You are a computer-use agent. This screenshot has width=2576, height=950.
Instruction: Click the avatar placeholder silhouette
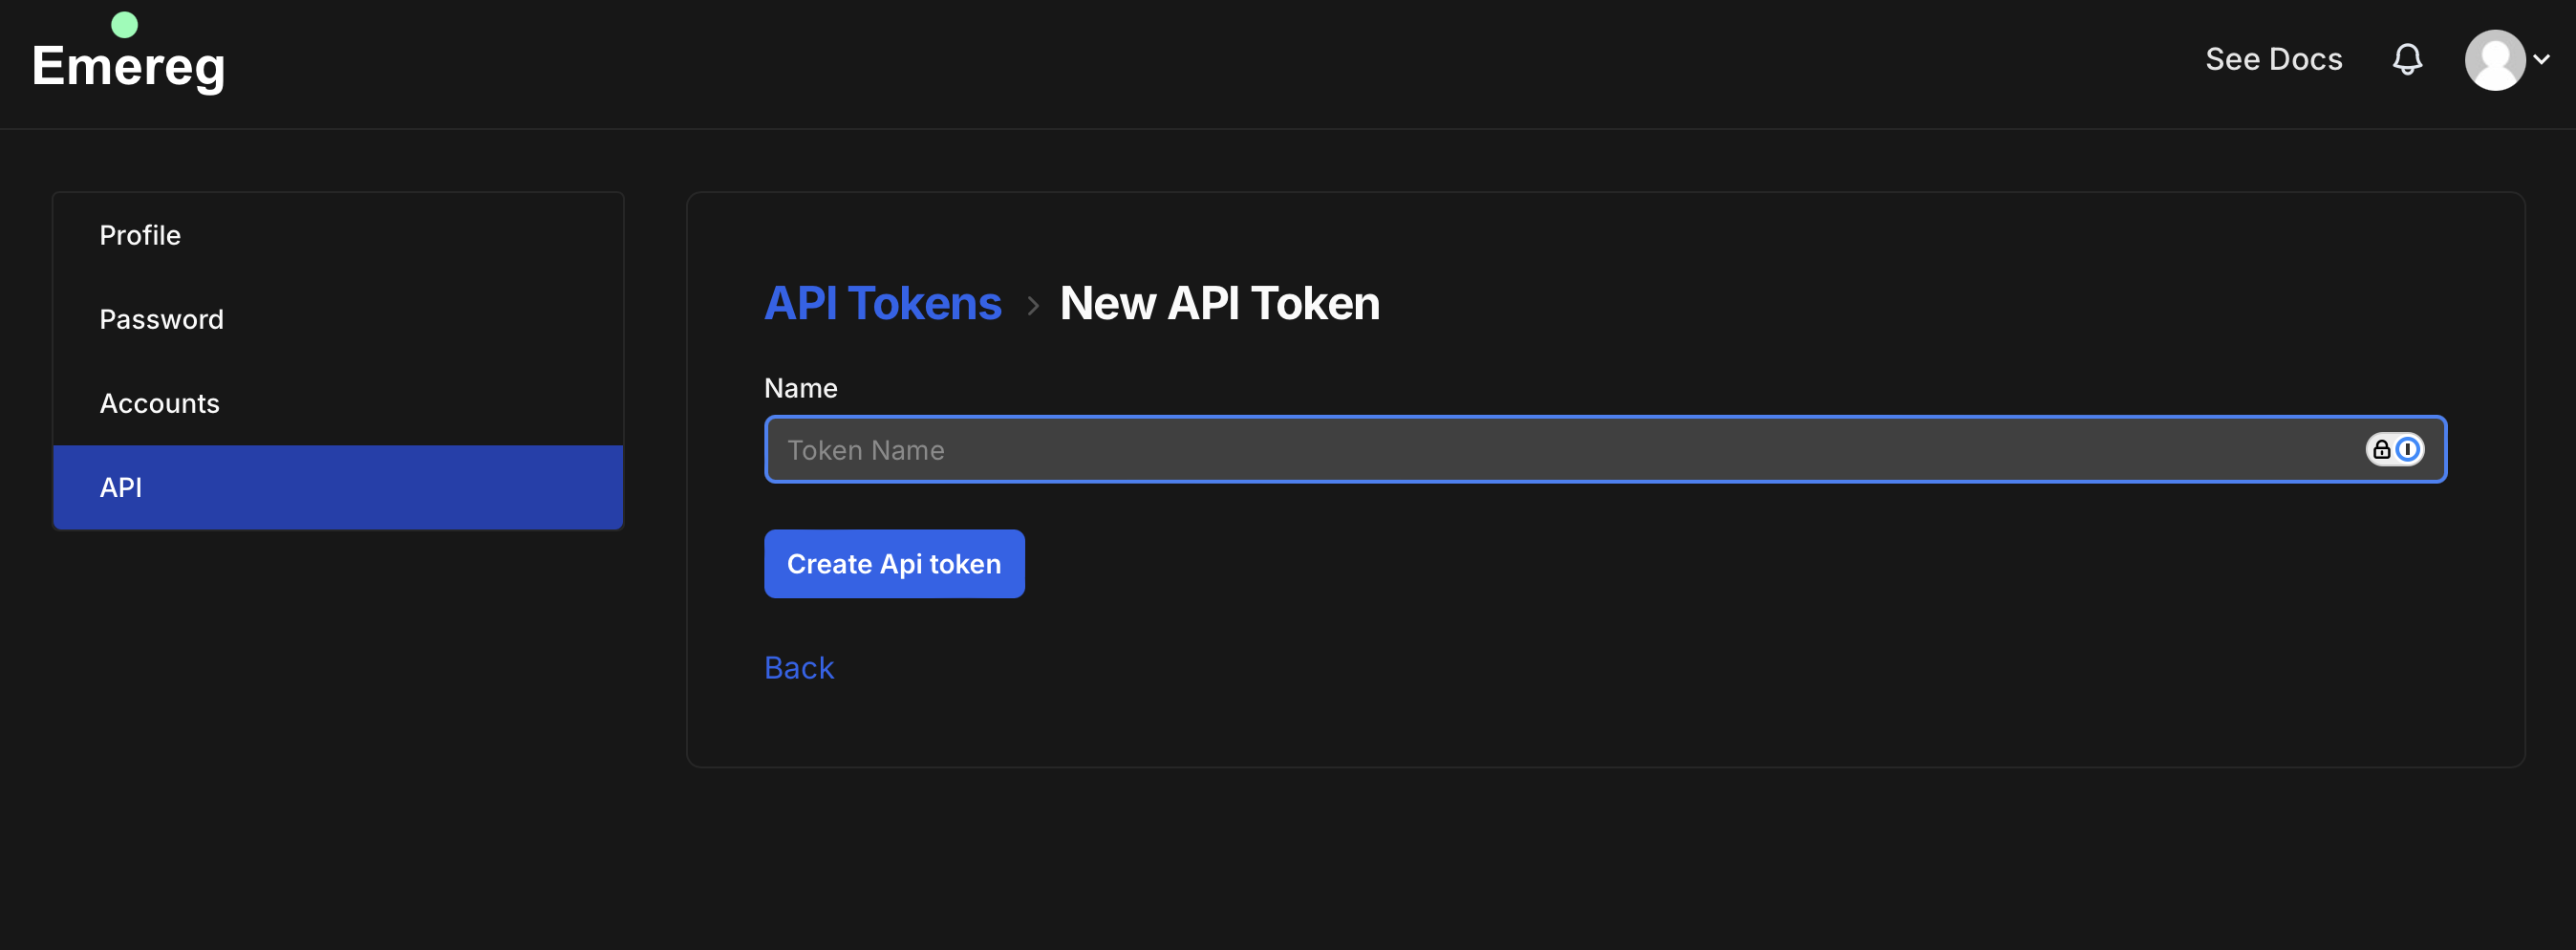(x=2494, y=60)
